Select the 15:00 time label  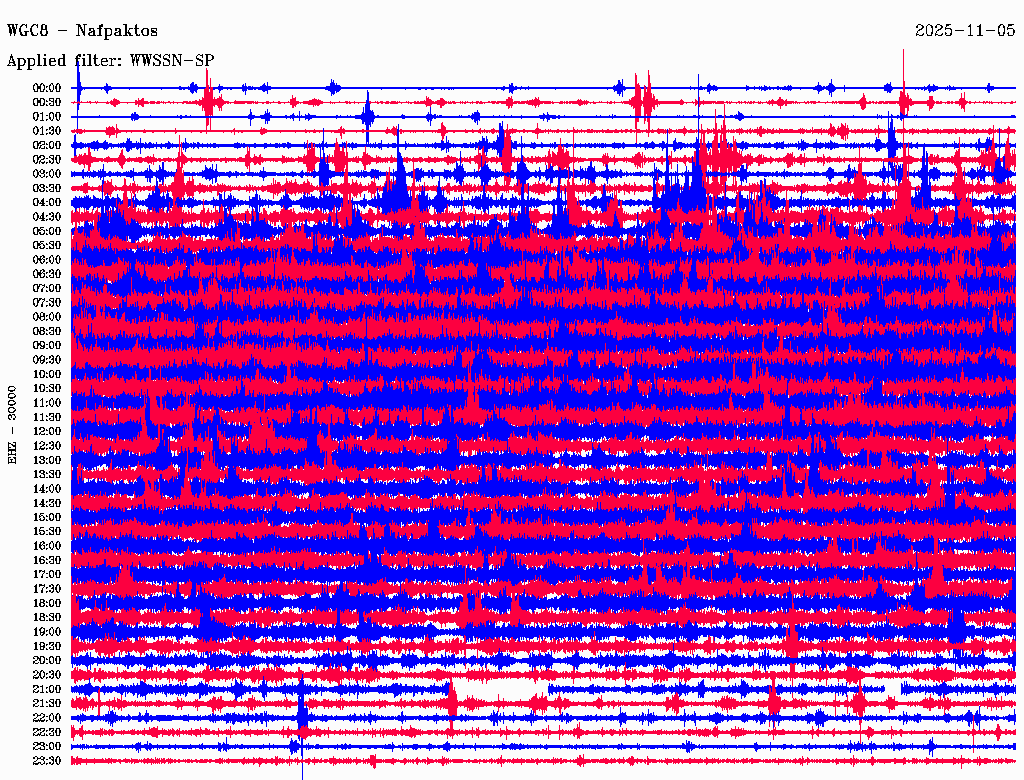coord(47,517)
